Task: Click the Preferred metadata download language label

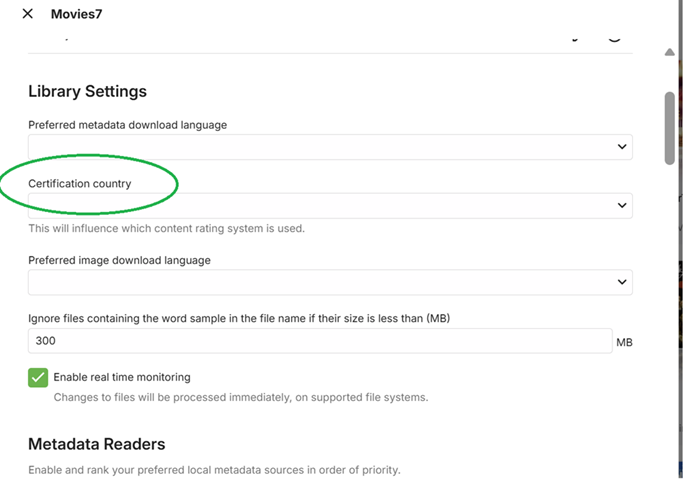Action: (x=128, y=125)
